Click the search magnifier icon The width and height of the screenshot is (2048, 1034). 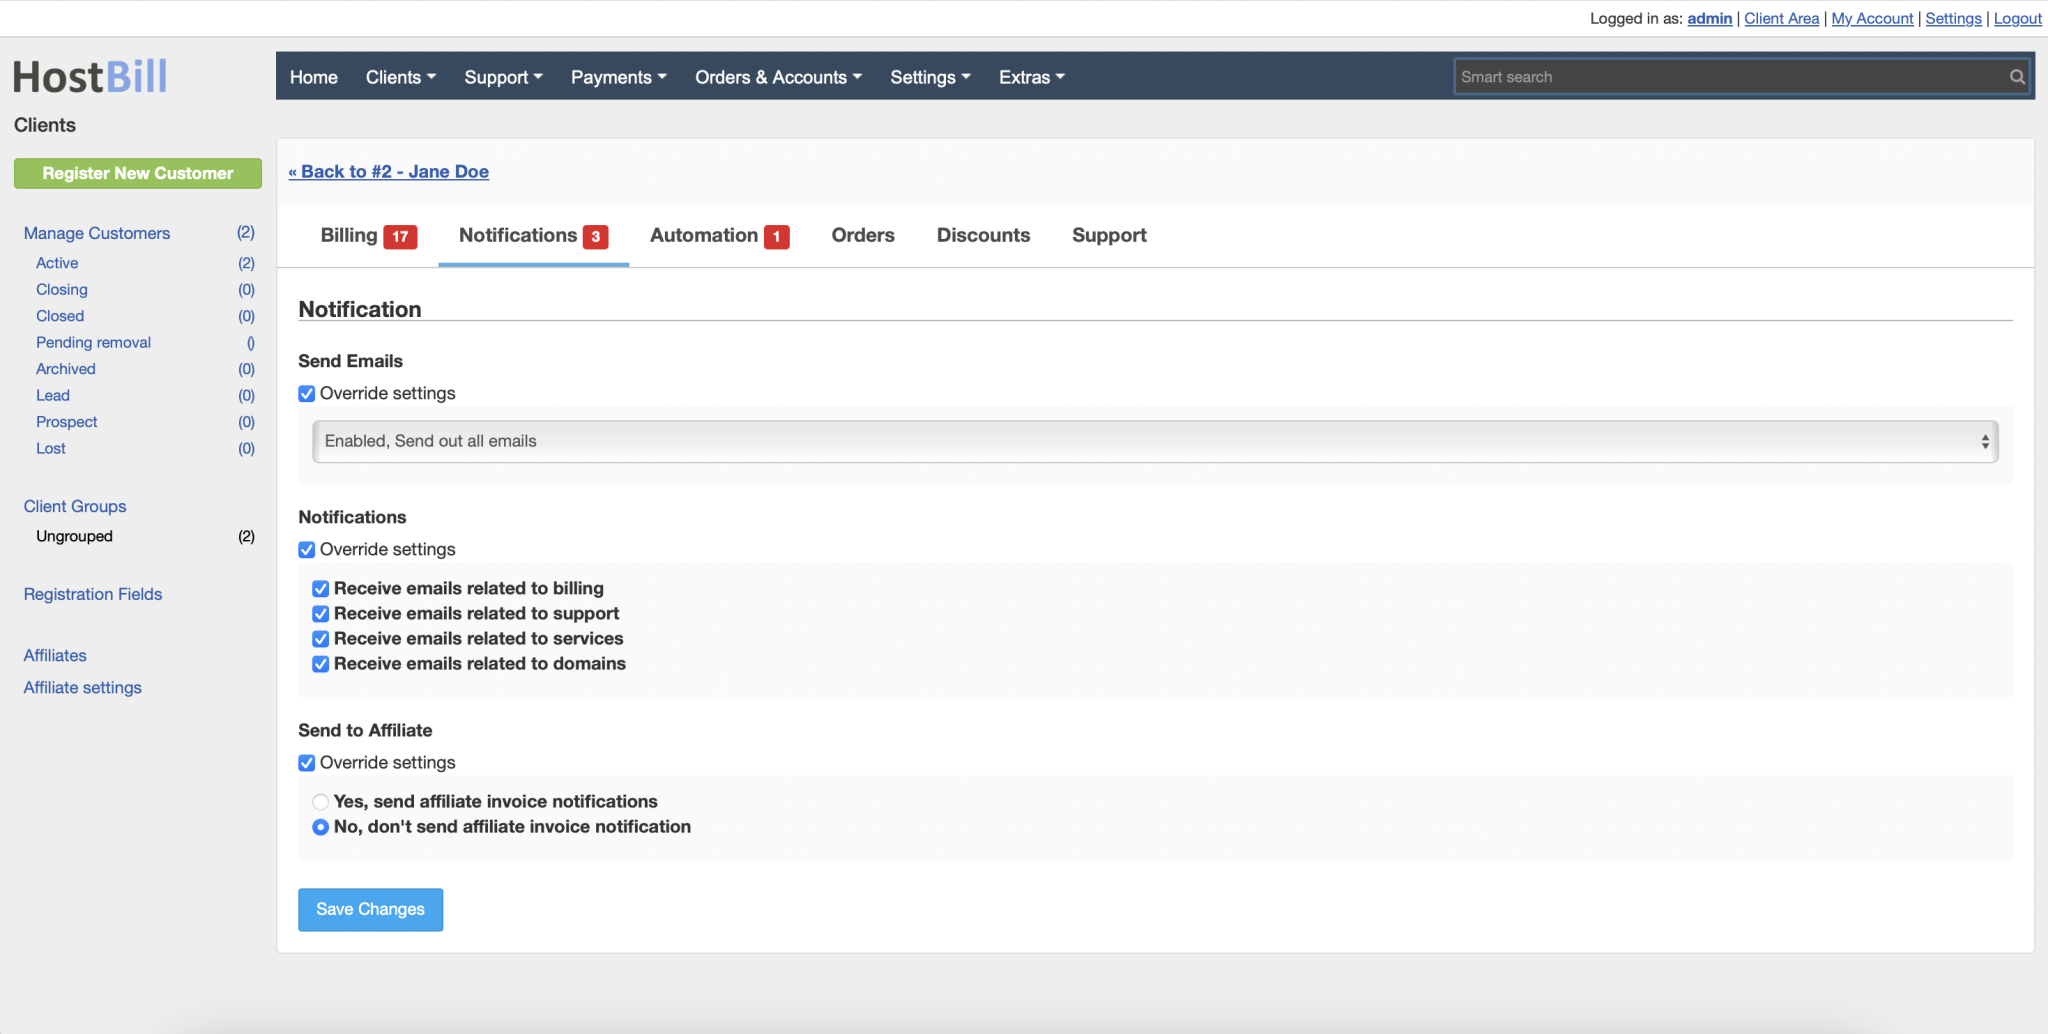click(2016, 76)
